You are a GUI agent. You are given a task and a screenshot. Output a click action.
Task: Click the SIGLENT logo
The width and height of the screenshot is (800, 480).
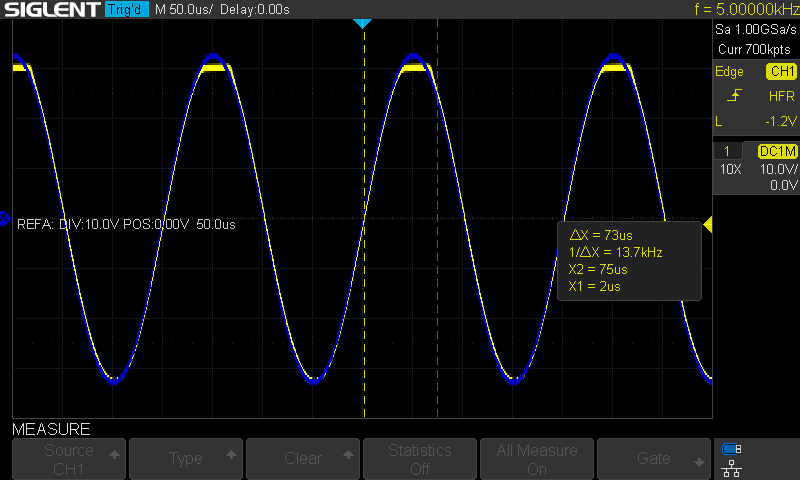coord(52,9)
